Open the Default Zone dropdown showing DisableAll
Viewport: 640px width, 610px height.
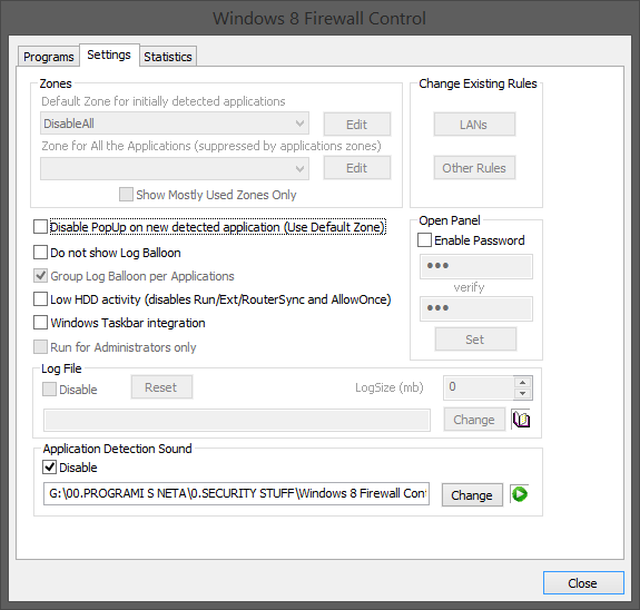point(175,124)
